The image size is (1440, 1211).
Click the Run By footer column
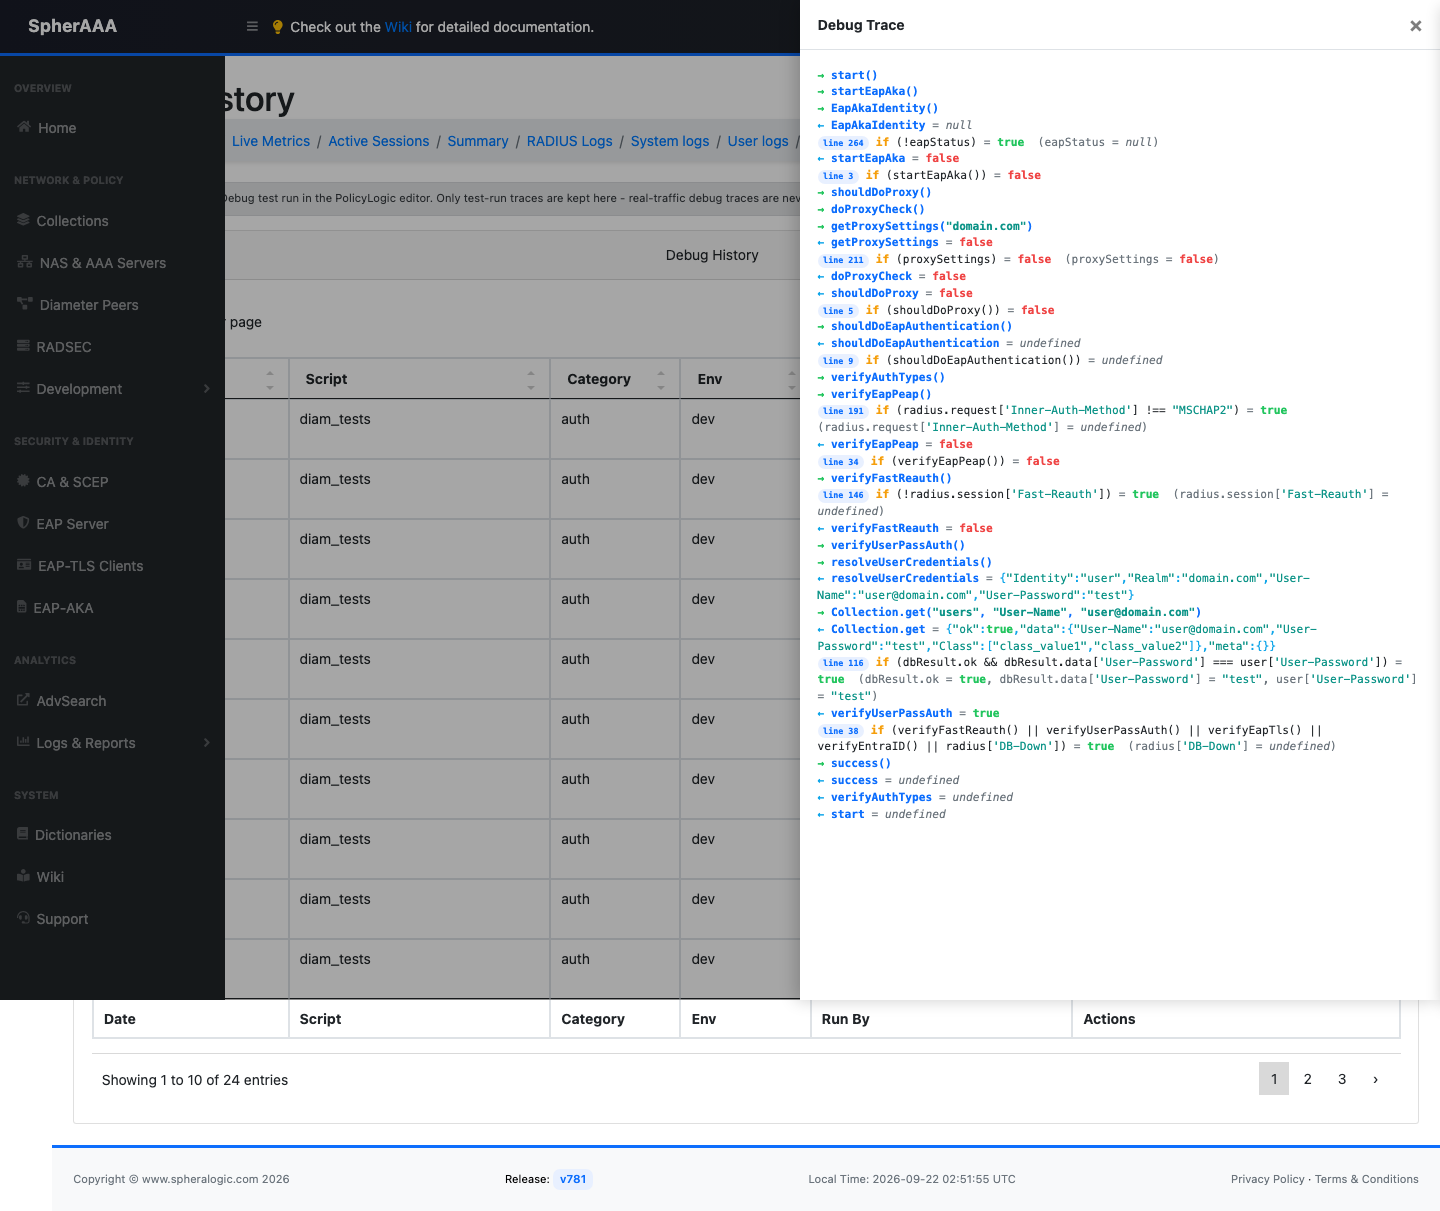[940, 1019]
